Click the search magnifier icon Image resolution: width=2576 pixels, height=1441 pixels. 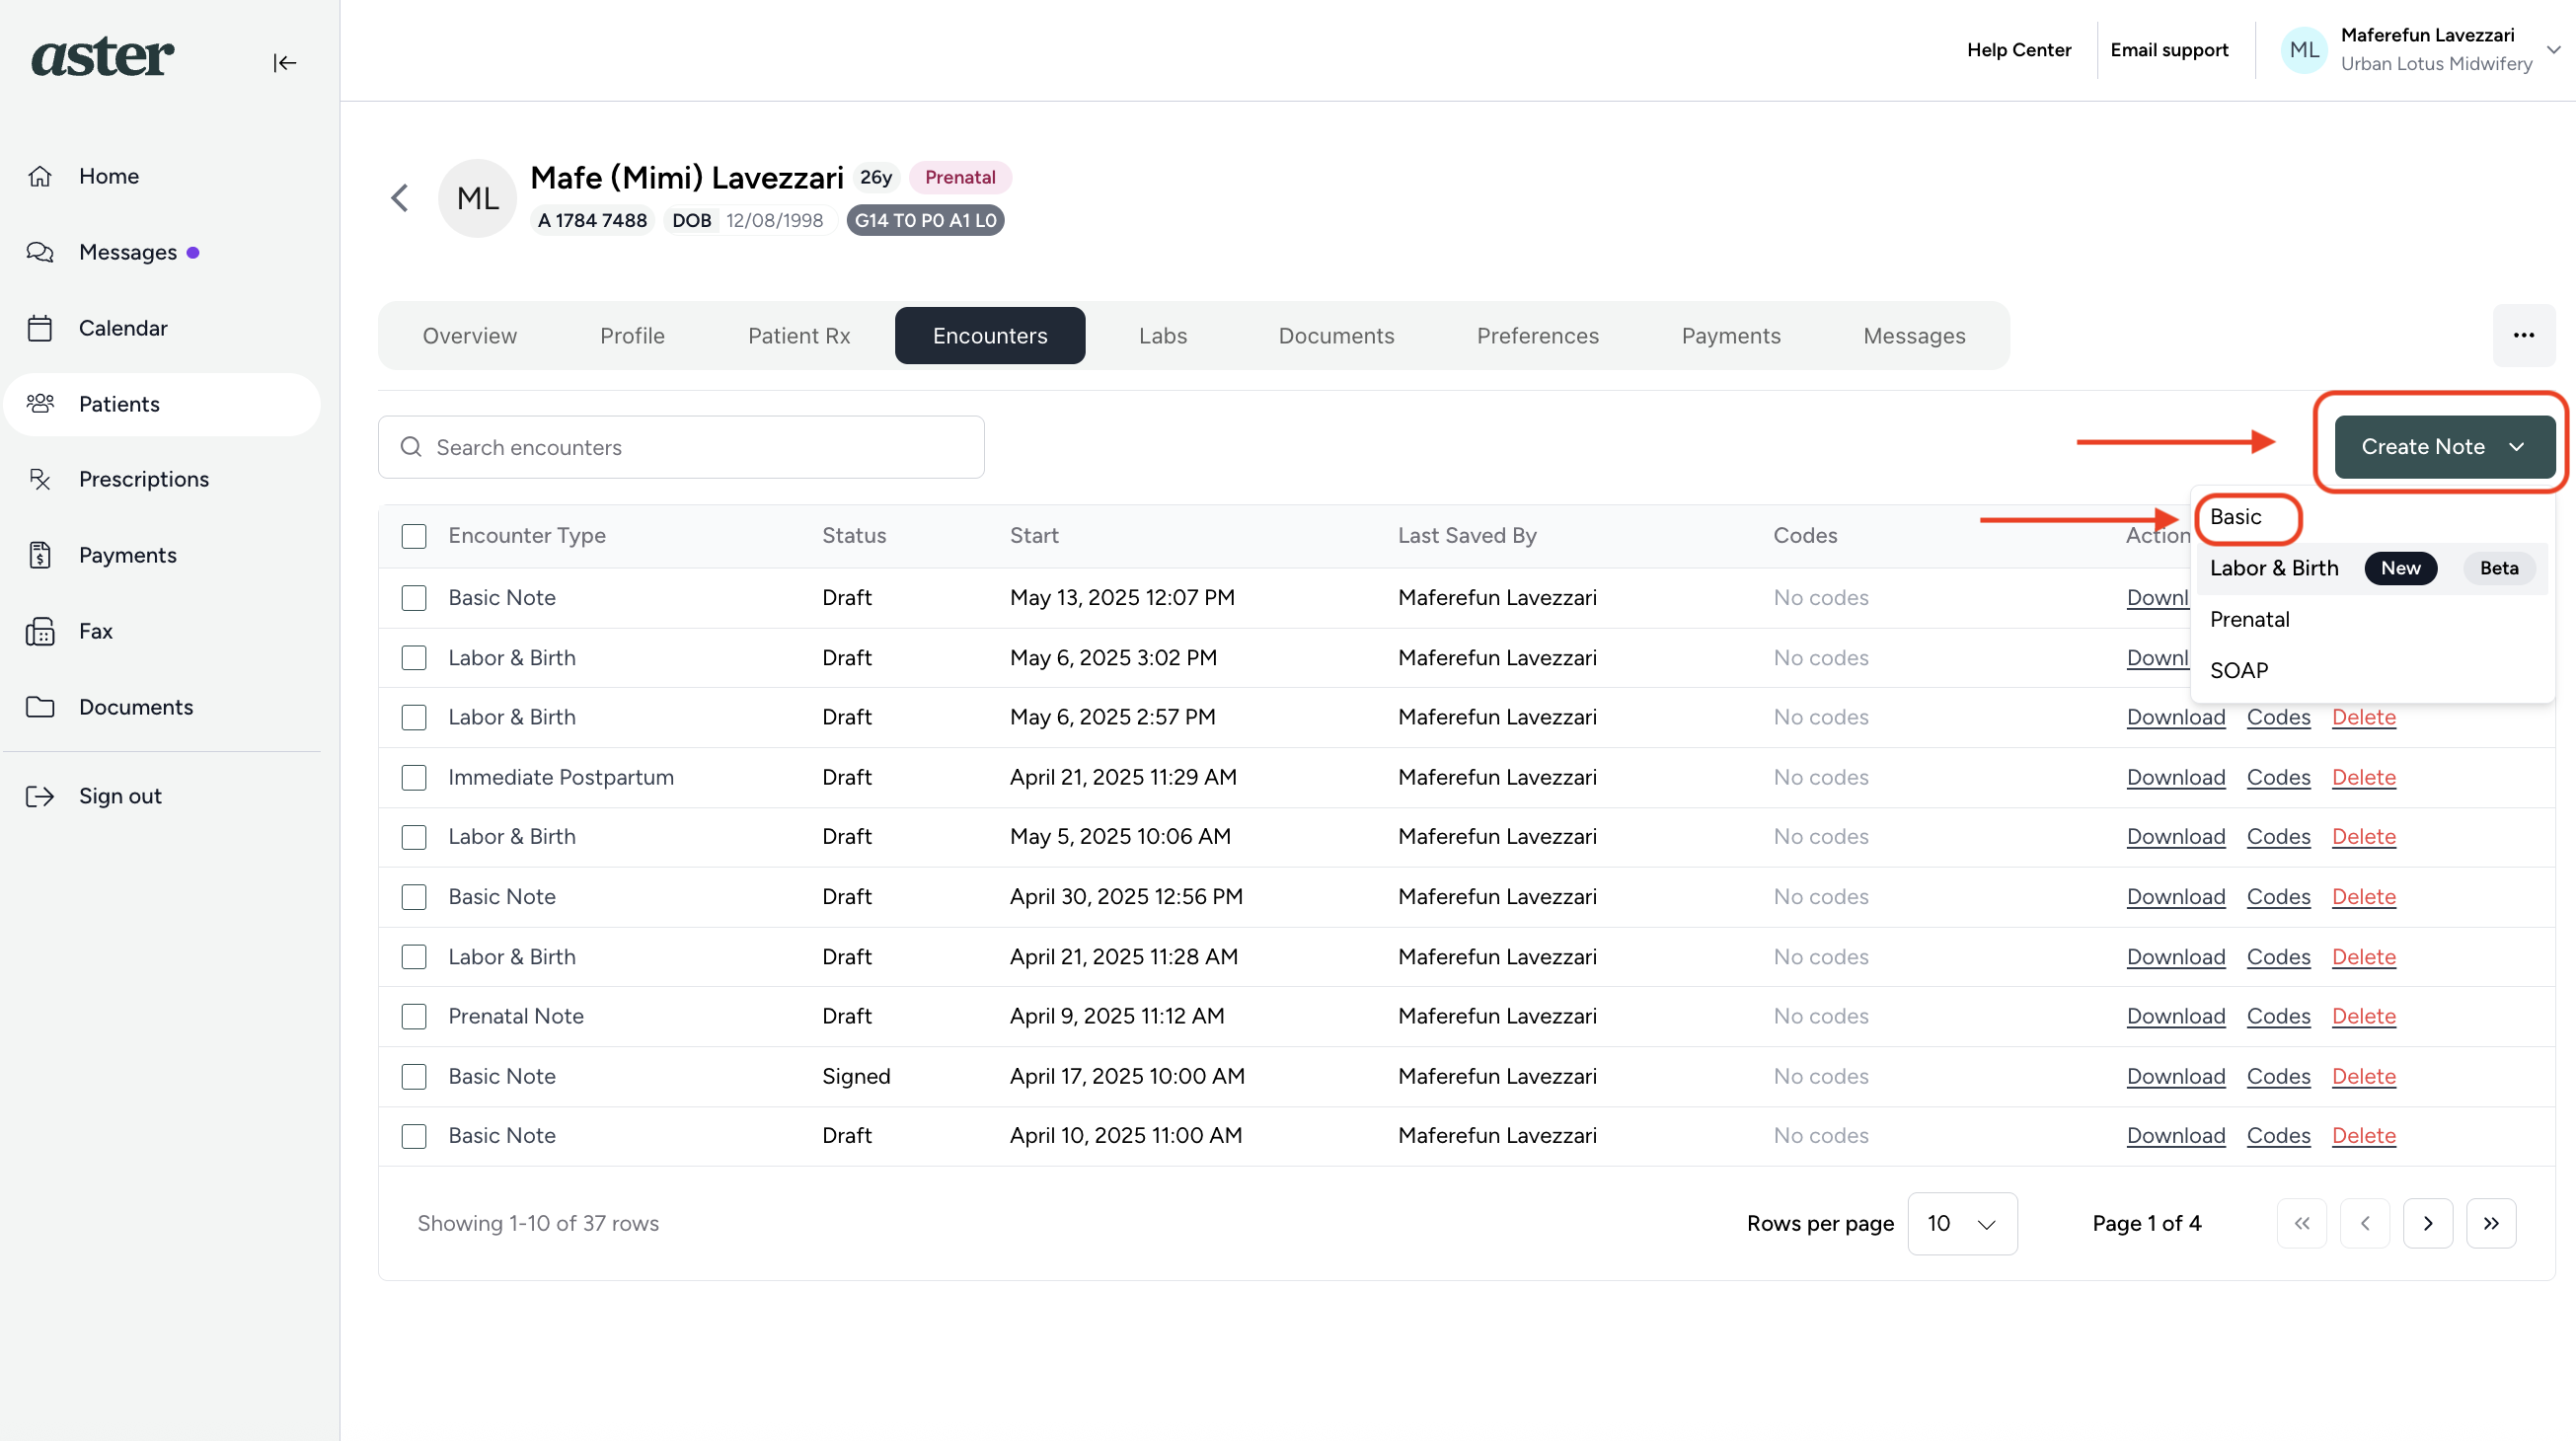coord(411,447)
